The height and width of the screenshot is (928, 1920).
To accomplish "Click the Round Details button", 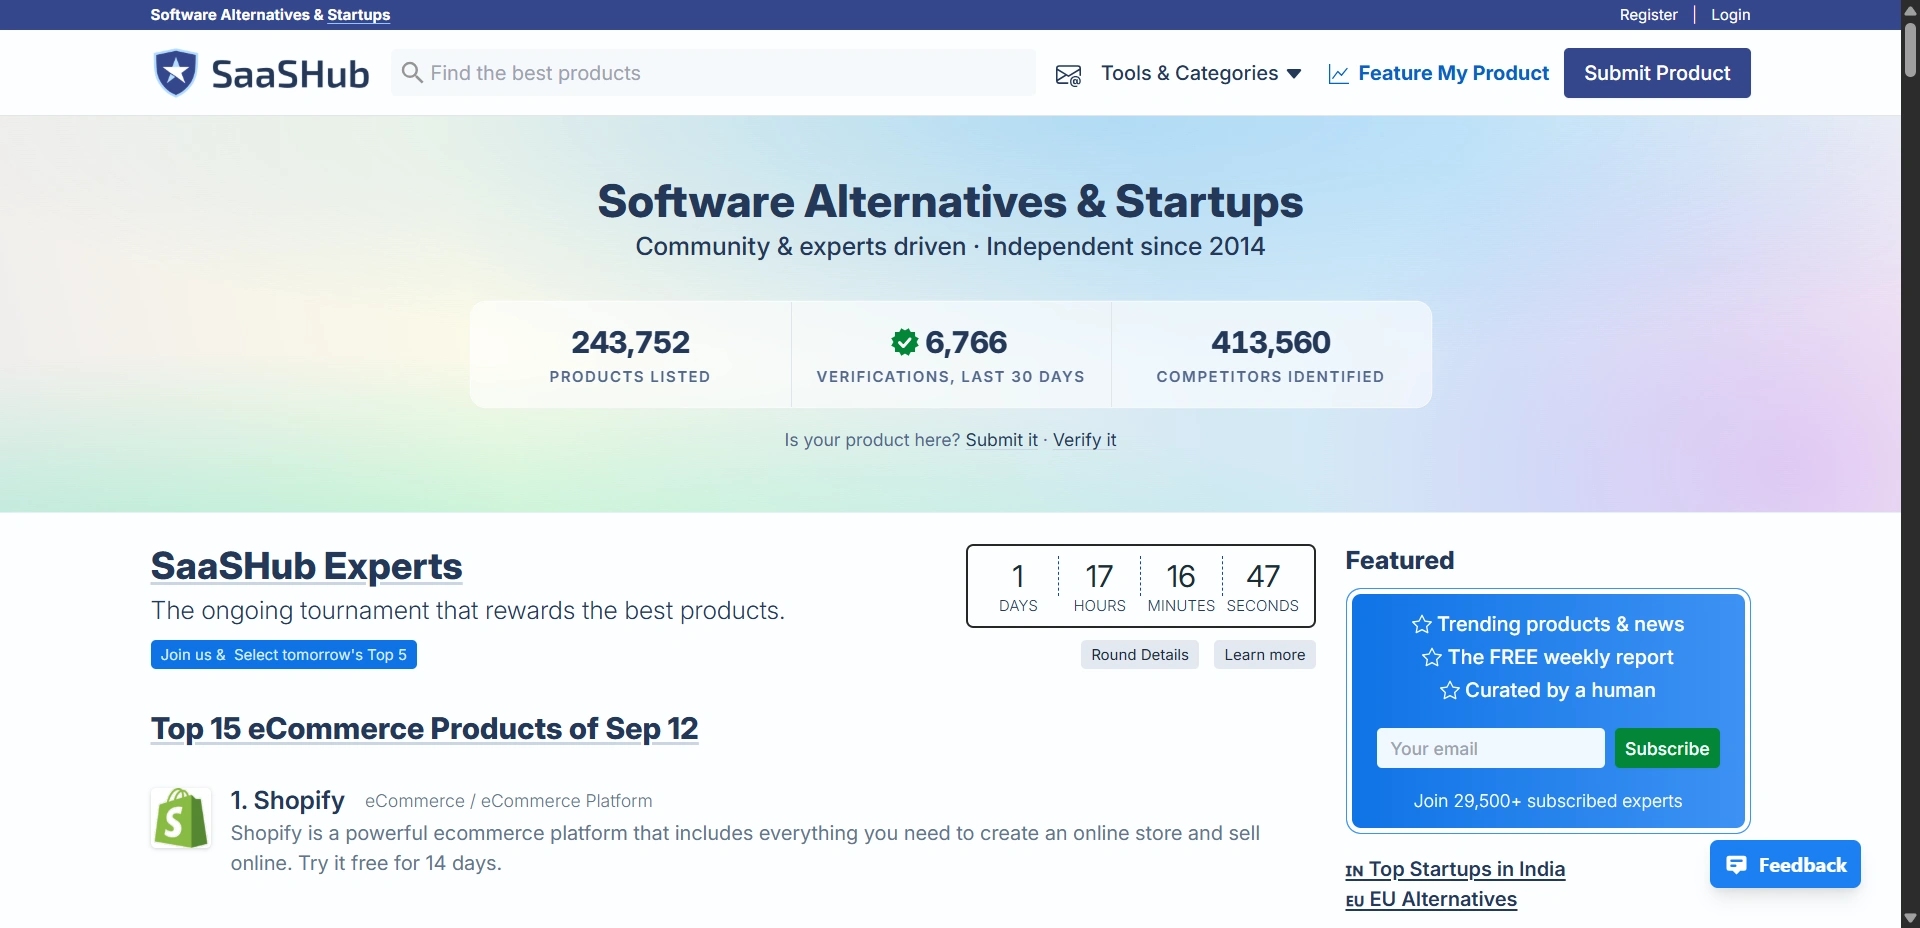I will 1140,655.
